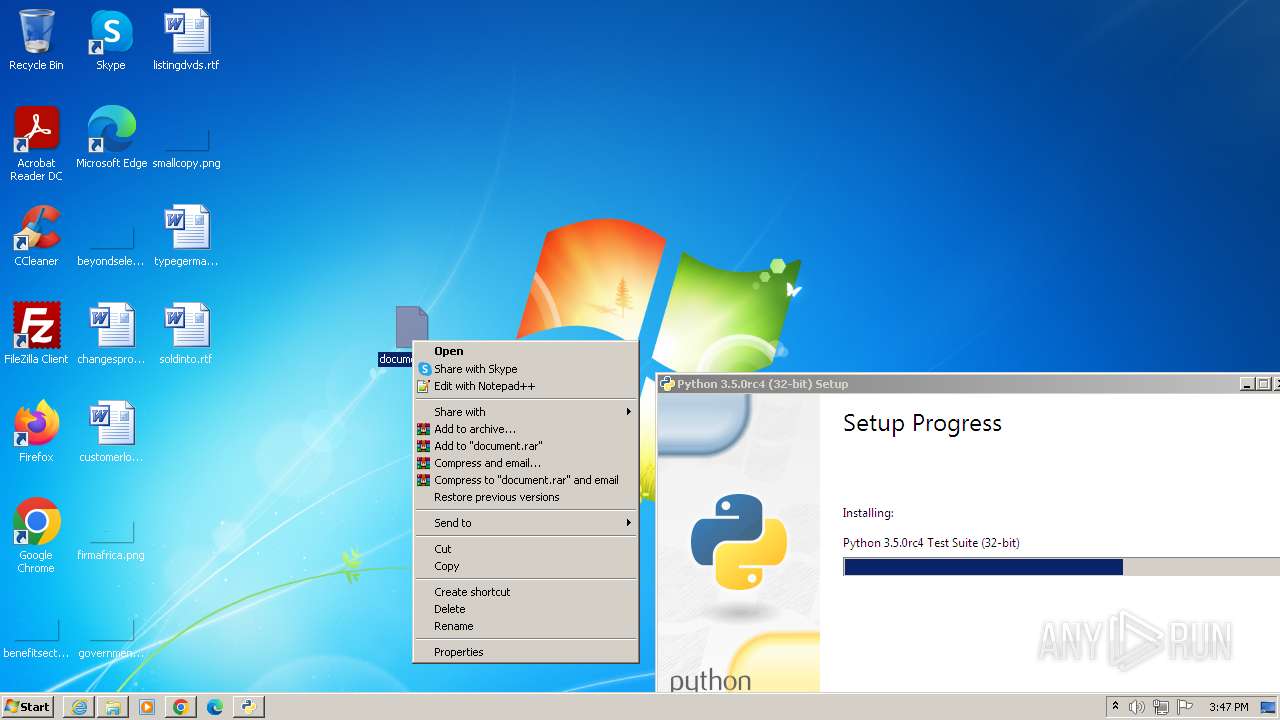Choose Open in the context menu
The width and height of the screenshot is (1280, 720).
tap(526, 351)
